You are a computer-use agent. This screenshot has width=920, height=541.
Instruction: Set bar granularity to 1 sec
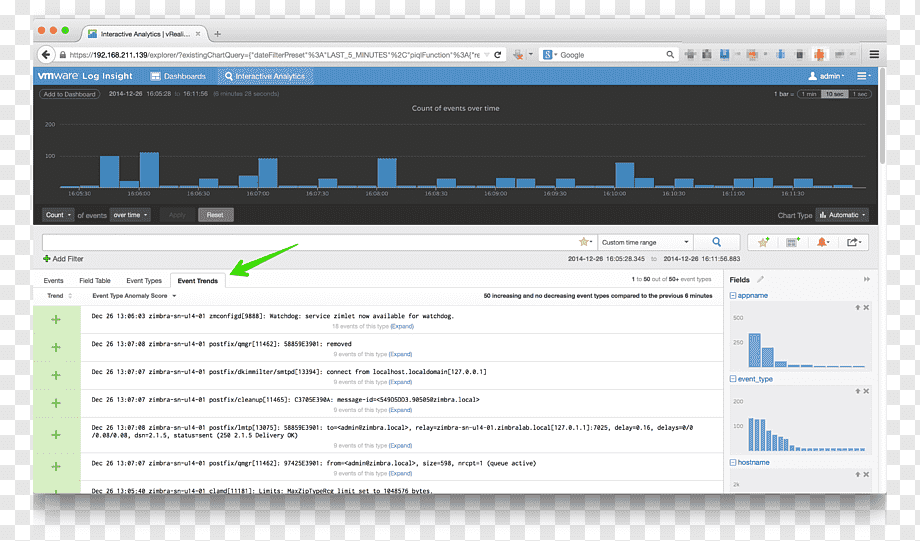860,94
